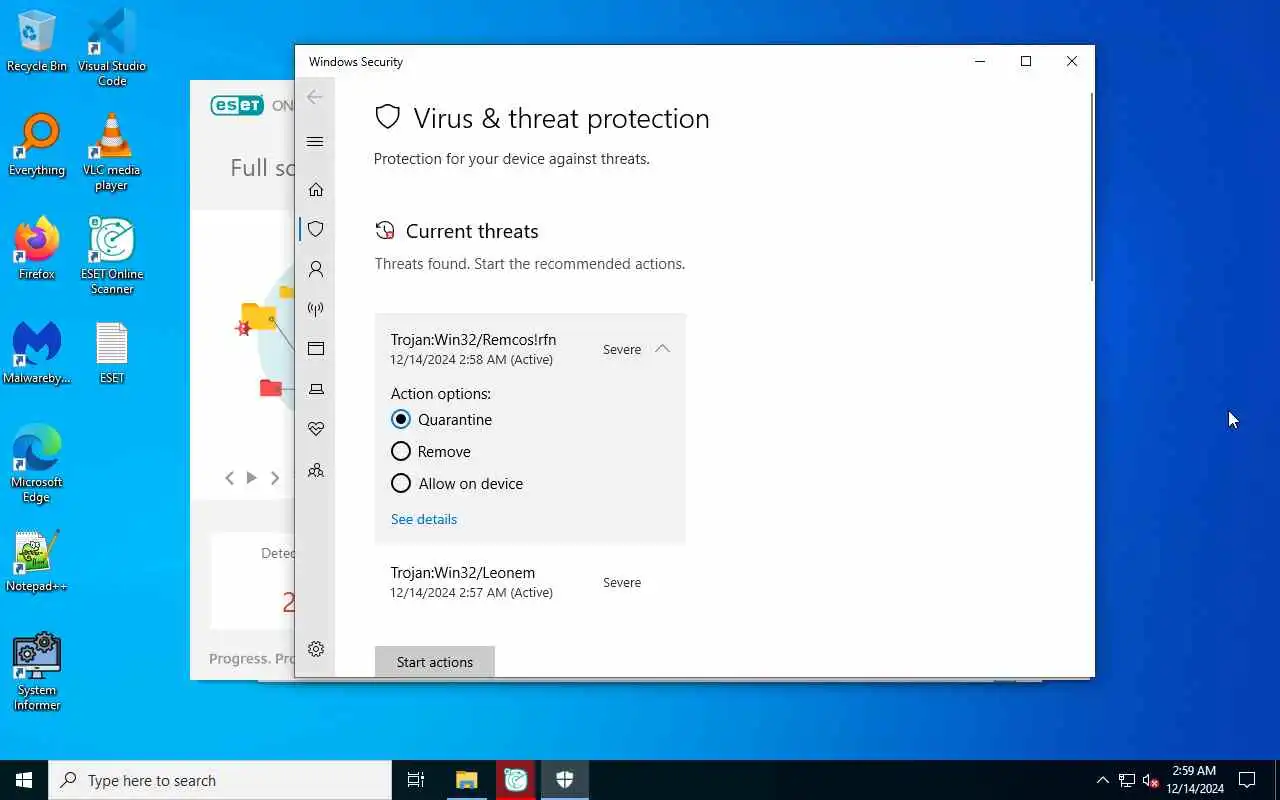1280x800 pixels.
Task: Click the Current threats heading
Action: [x=472, y=231]
